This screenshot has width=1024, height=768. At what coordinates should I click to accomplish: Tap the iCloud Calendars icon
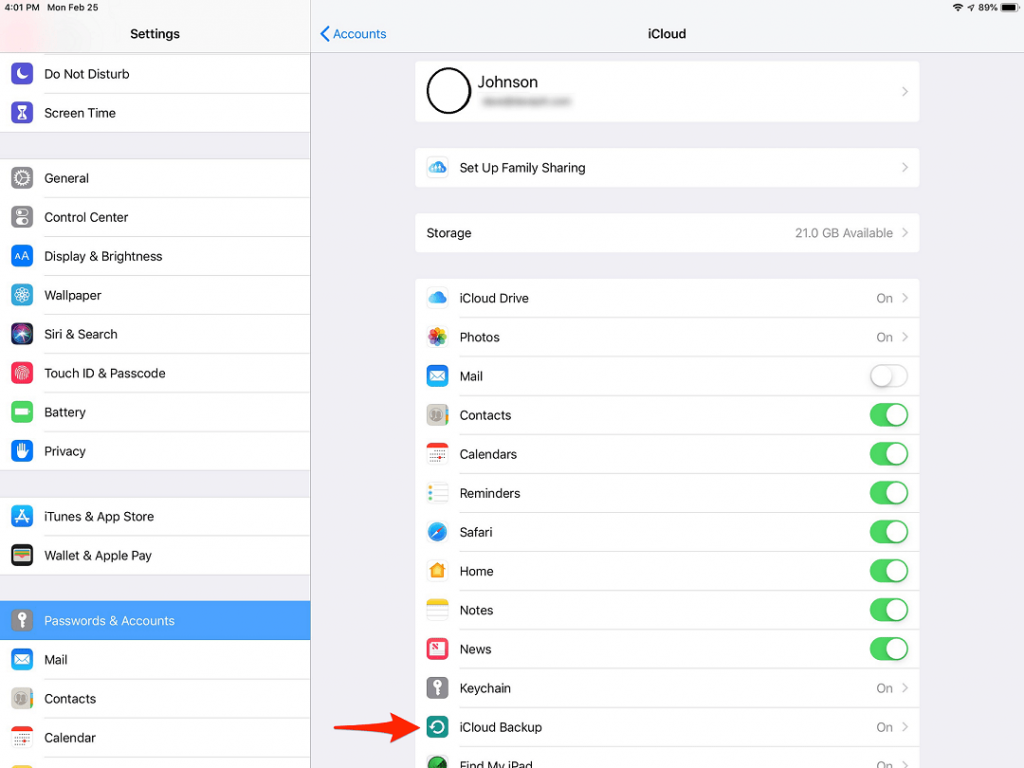click(x=438, y=454)
